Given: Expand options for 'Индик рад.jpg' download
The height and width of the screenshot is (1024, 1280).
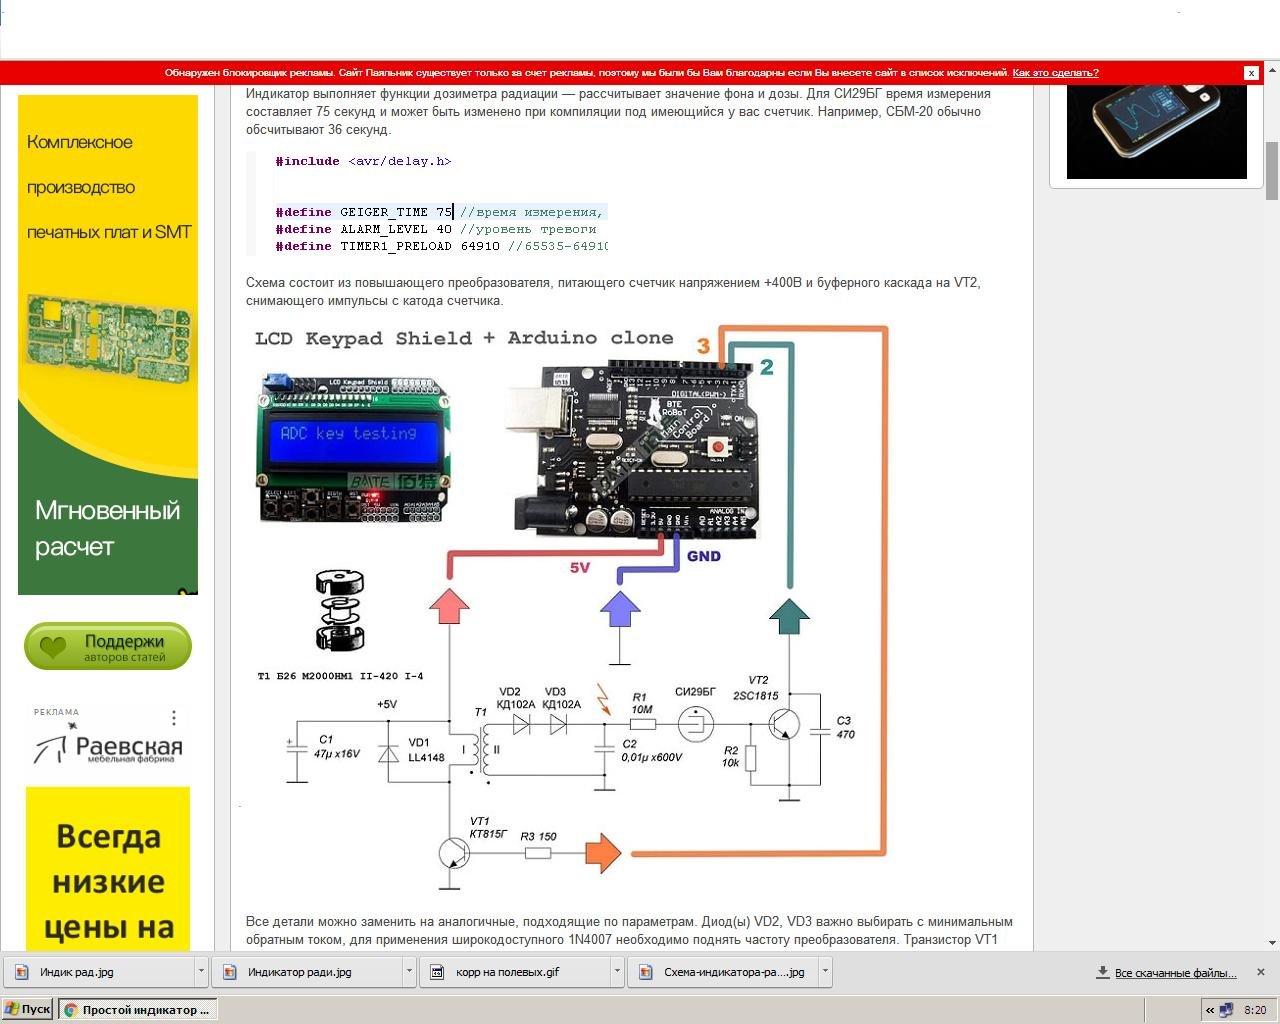Looking at the screenshot, I should pos(201,971).
